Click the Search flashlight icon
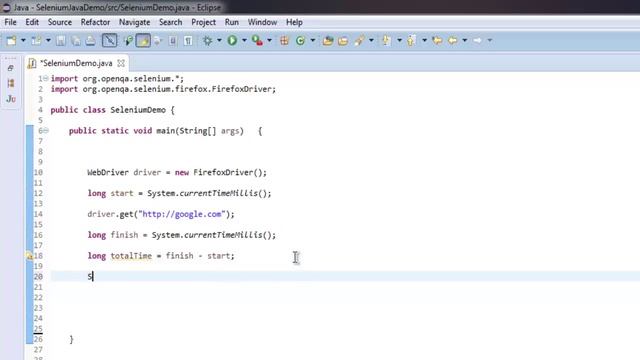The image size is (640, 360). click(359, 40)
